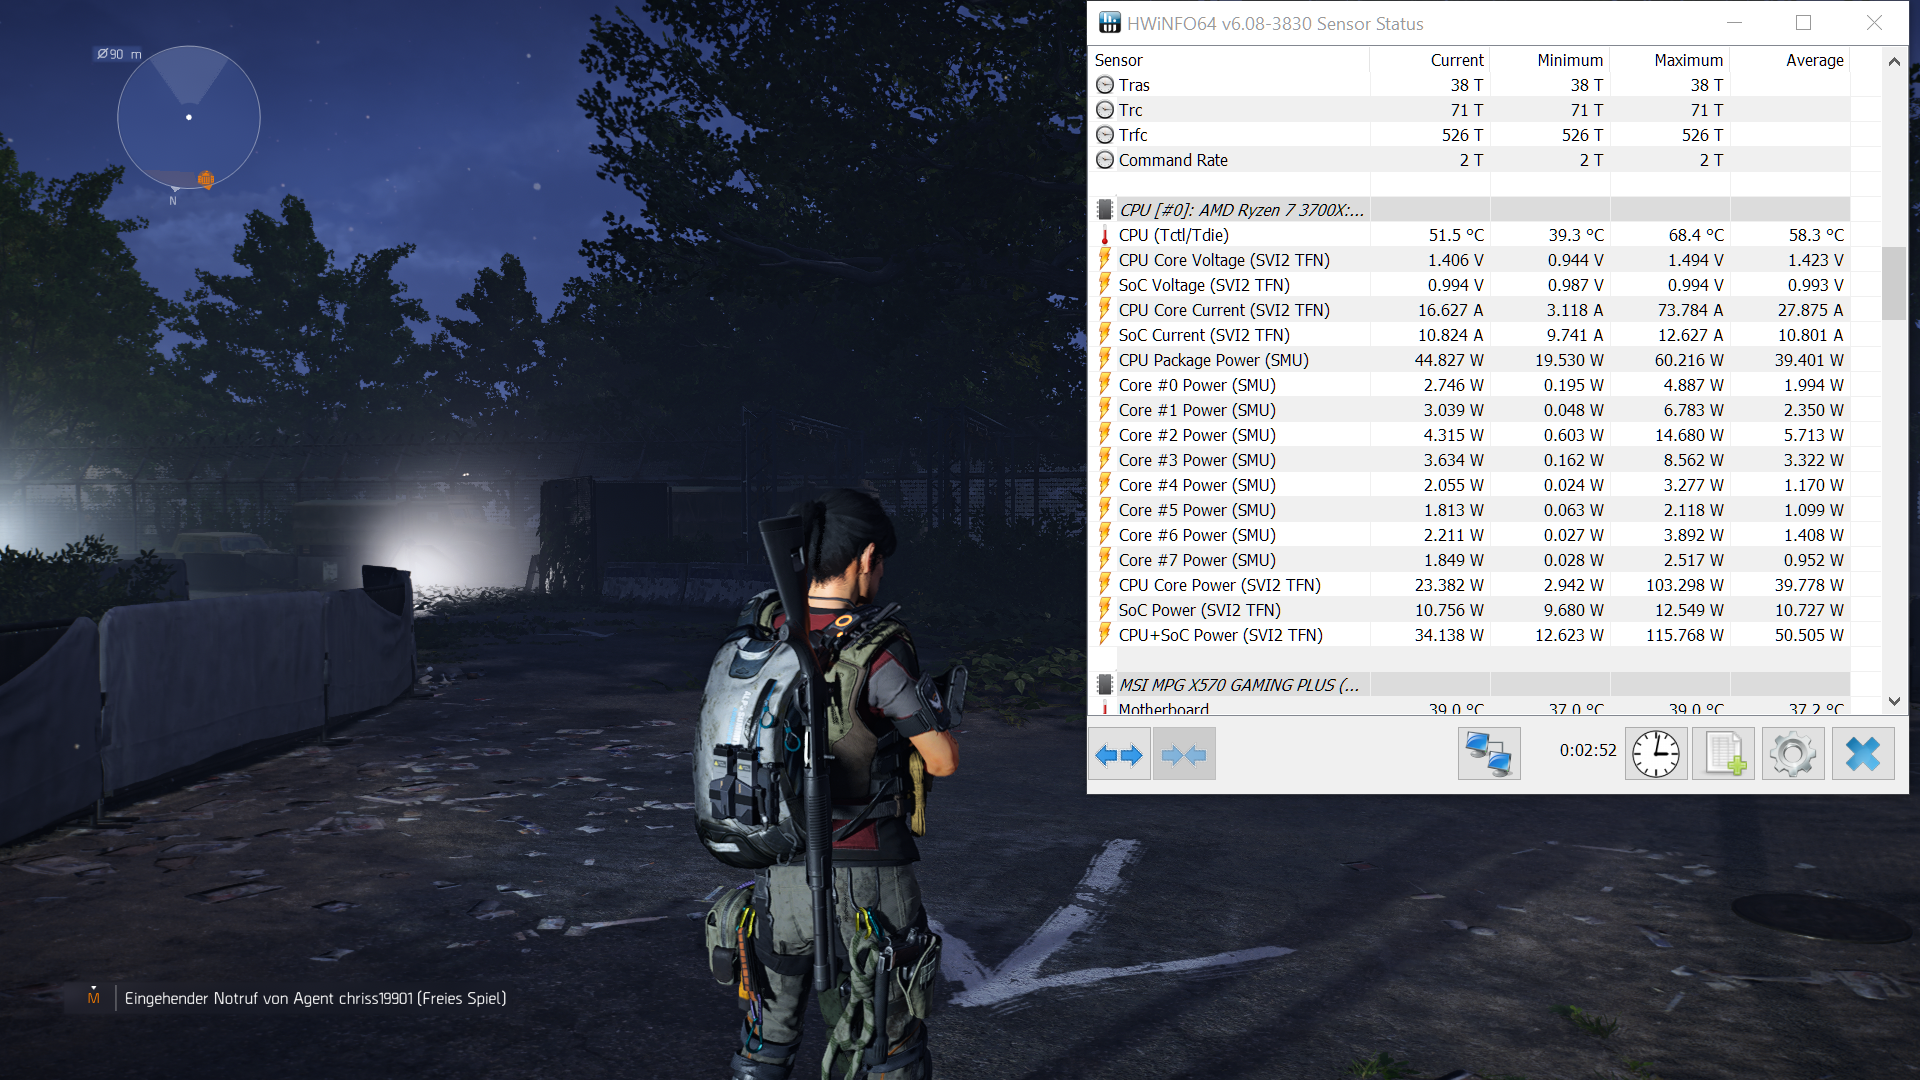Reset the sensor clock timer icon
Image resolution: width=1920 pixels, height=1080 pixels.
(1656, 755)
